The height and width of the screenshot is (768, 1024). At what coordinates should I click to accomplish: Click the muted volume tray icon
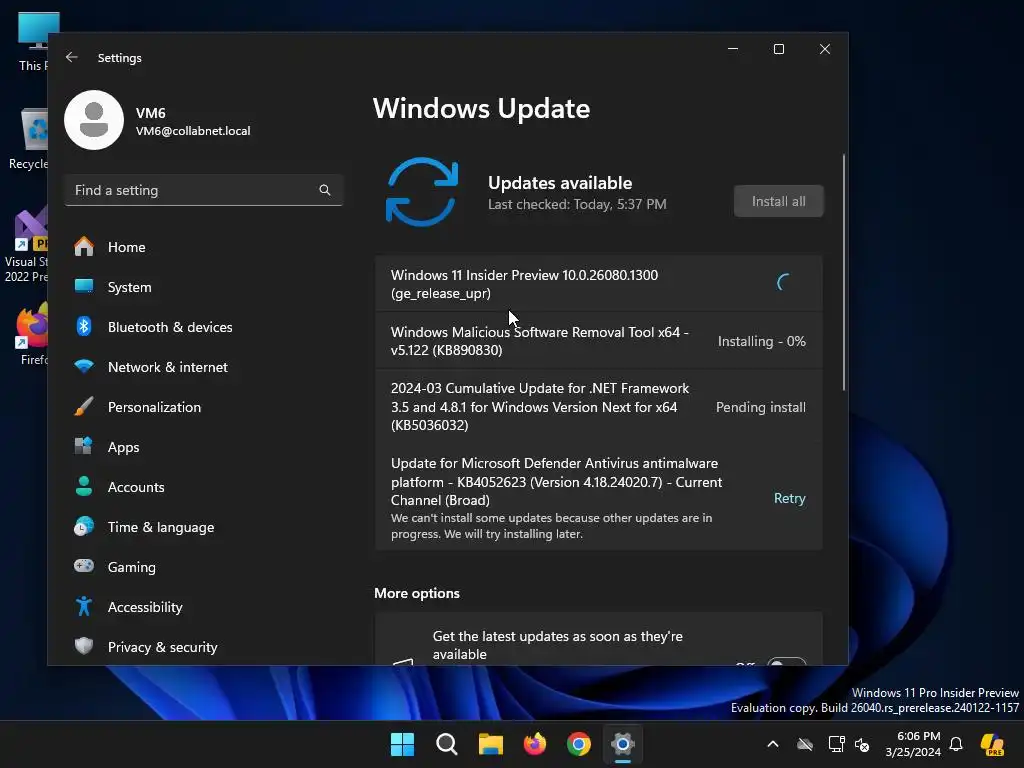click(x=862, y=744)
